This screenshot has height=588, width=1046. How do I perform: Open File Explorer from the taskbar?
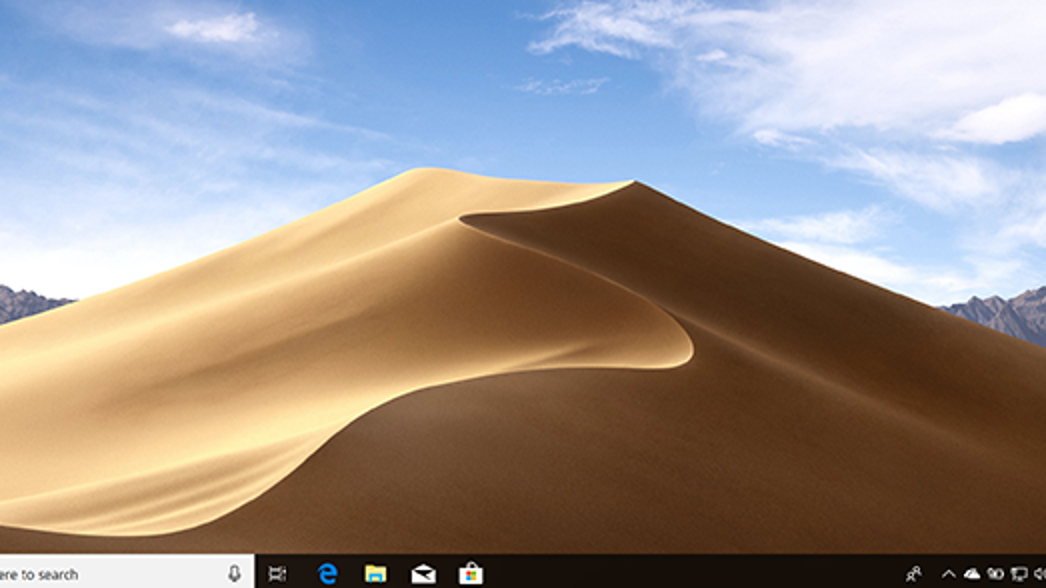coord(376,573)
